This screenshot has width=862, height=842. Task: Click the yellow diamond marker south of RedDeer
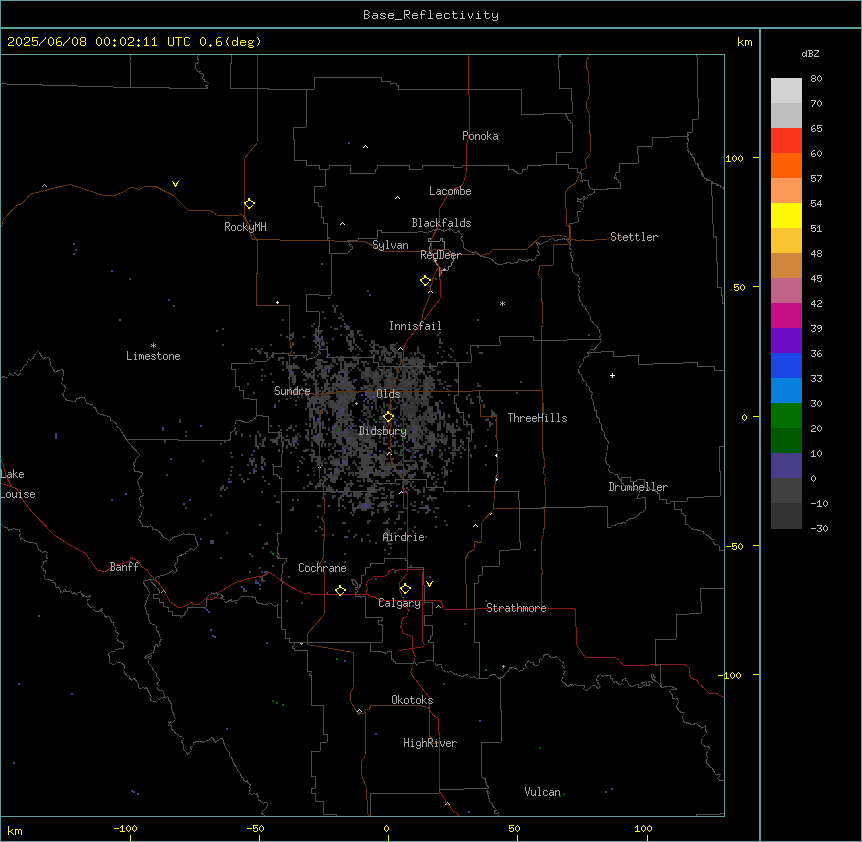point(425,281)
